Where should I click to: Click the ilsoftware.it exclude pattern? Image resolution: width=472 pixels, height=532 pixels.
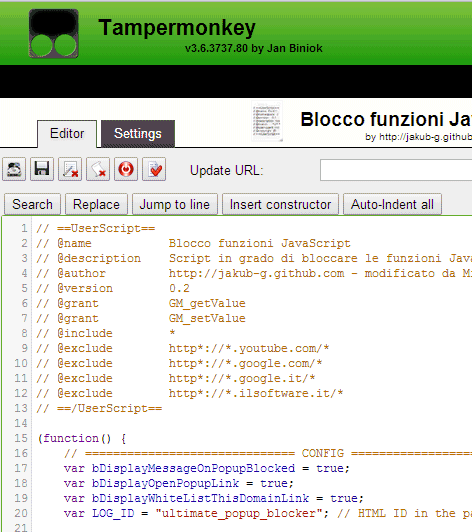click(x=256, y=393)
